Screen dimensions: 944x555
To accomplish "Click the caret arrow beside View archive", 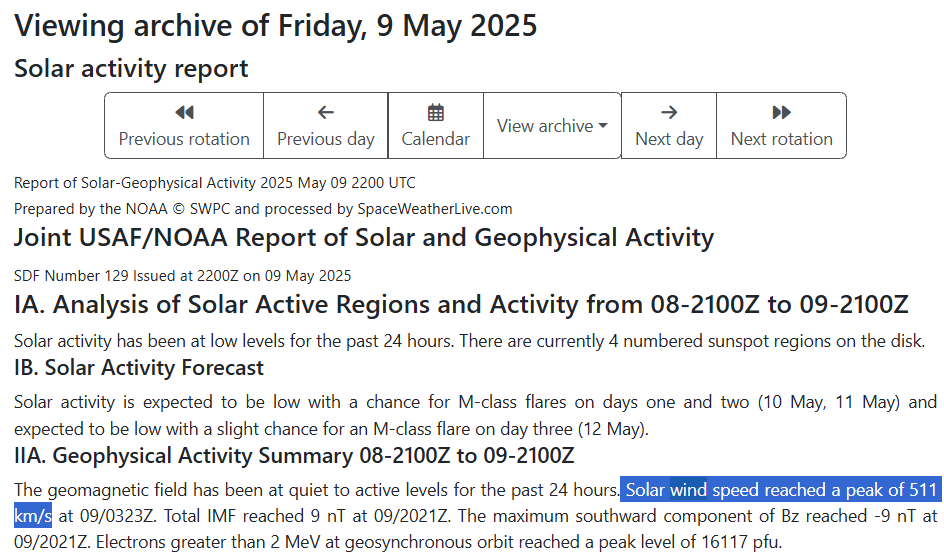I will tap(603, 127).
